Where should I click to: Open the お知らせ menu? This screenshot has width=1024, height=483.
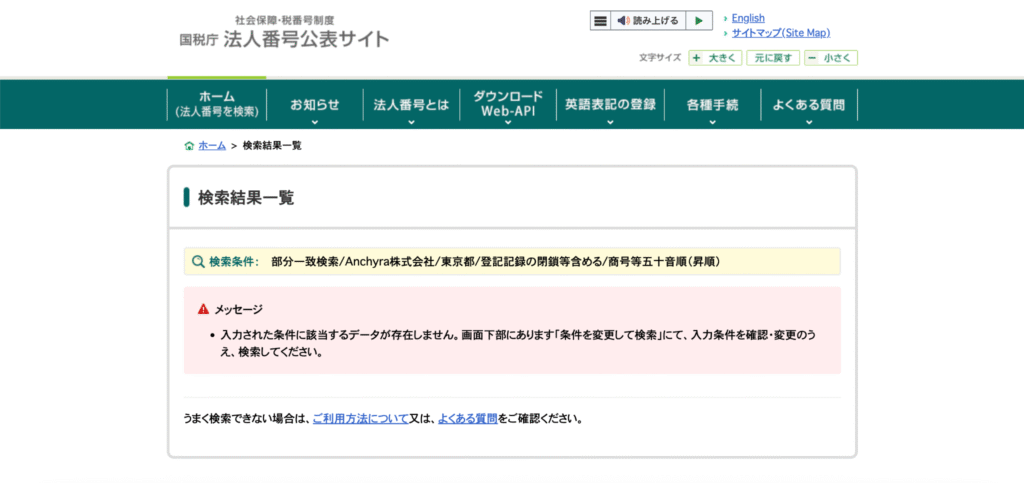[x=315, y=104]
